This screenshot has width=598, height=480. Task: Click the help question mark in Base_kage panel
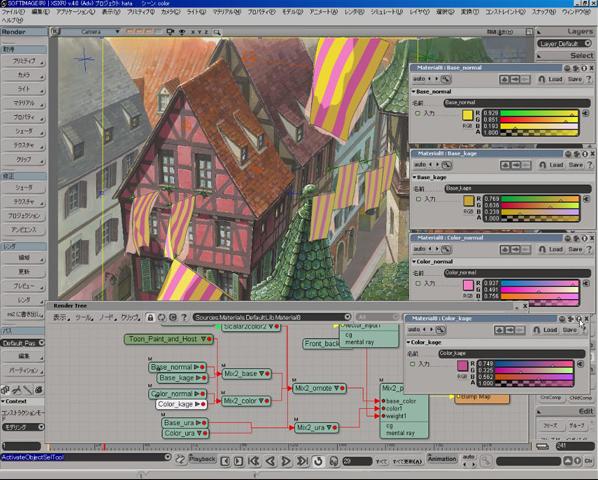tap(589, 165)
